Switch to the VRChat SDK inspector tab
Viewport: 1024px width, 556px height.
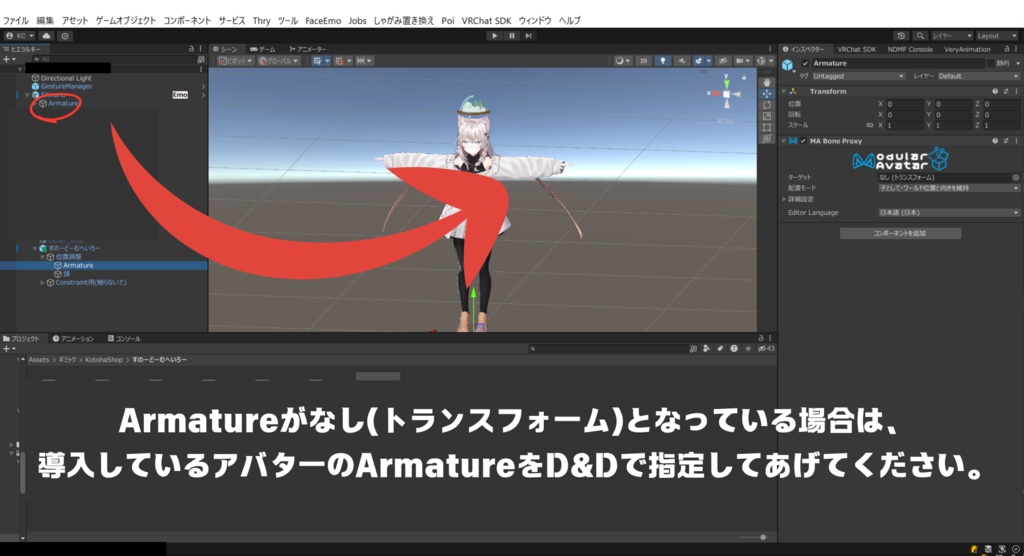[857, 49]
